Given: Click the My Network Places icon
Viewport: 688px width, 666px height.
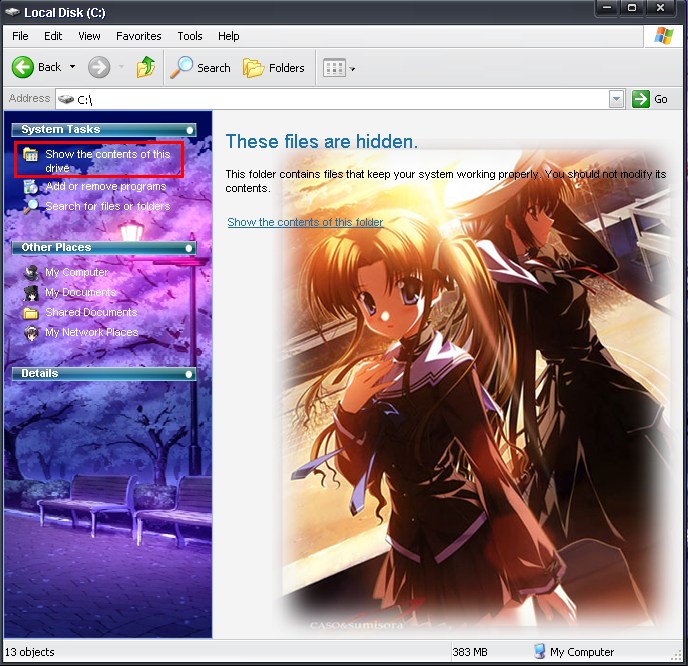Looking at the screenshot, I should click(x=31, y=333).
